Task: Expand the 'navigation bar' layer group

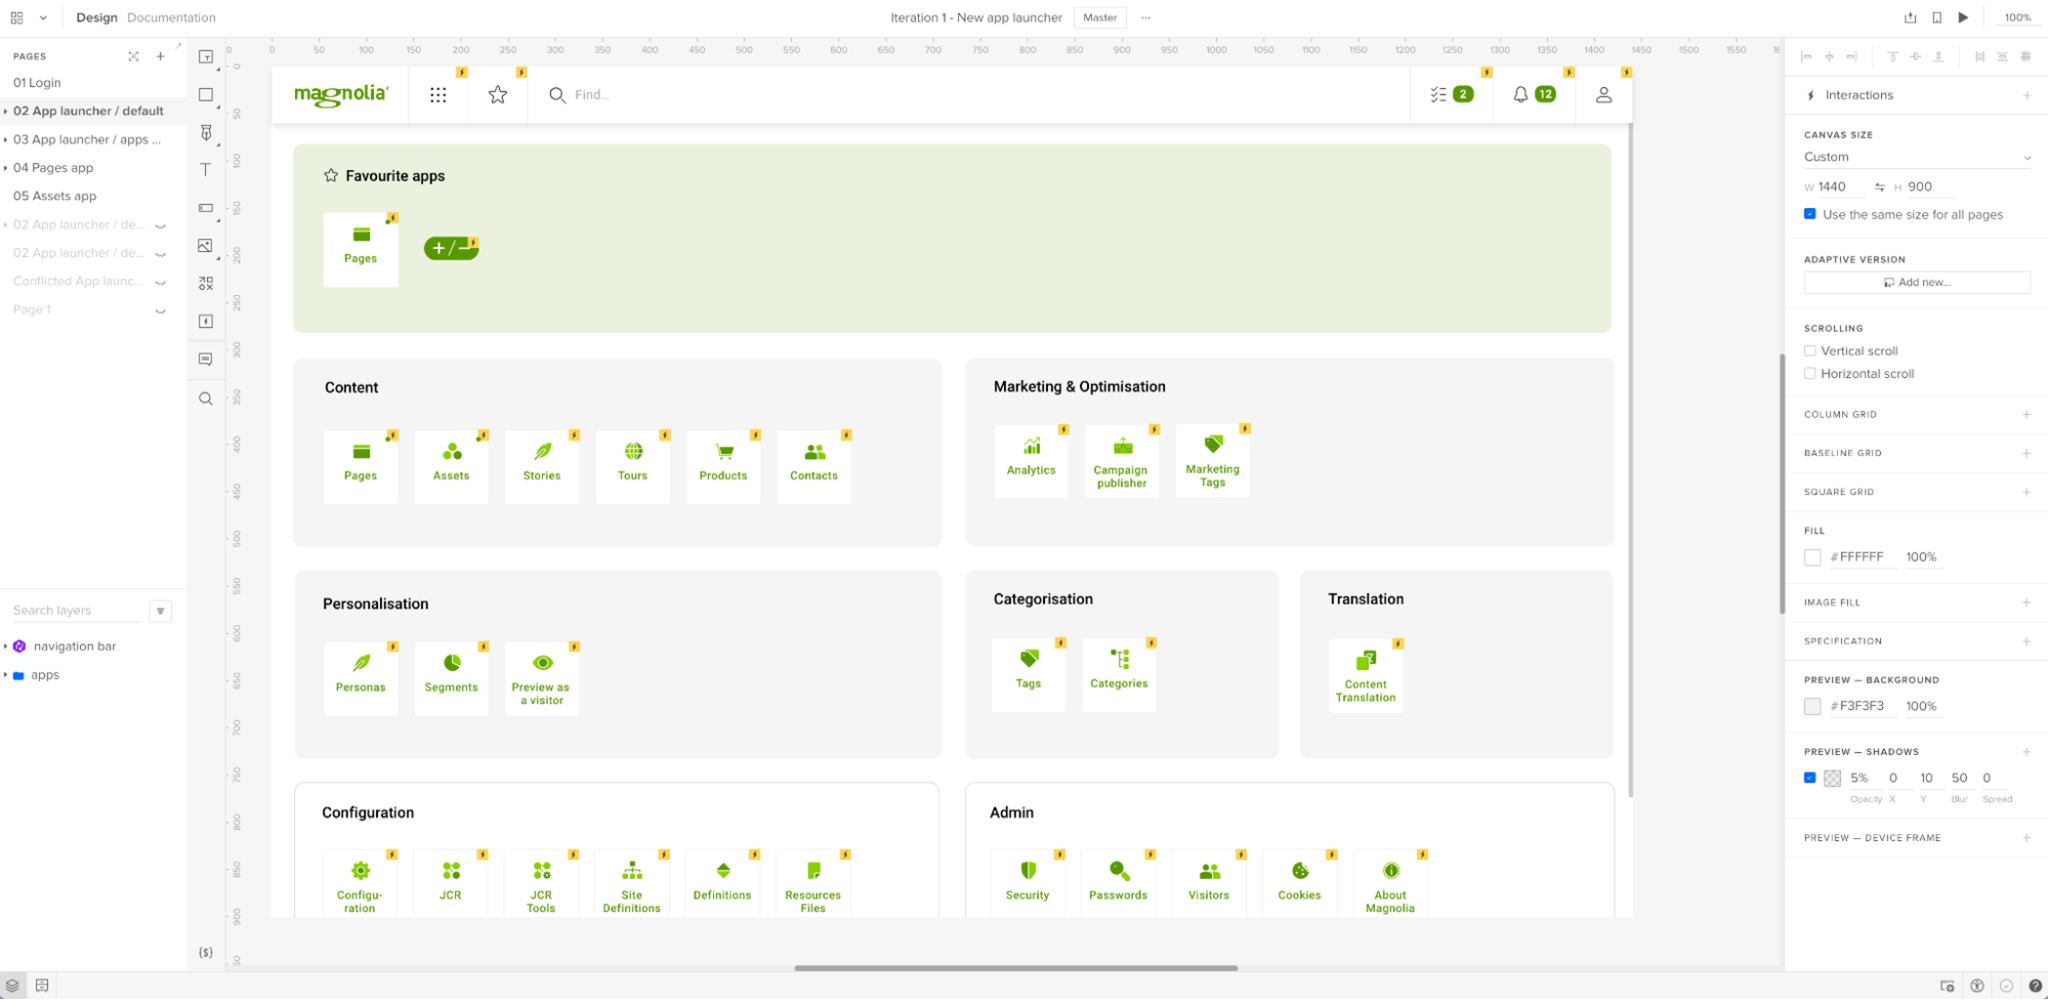Action: tap(8, 645)
